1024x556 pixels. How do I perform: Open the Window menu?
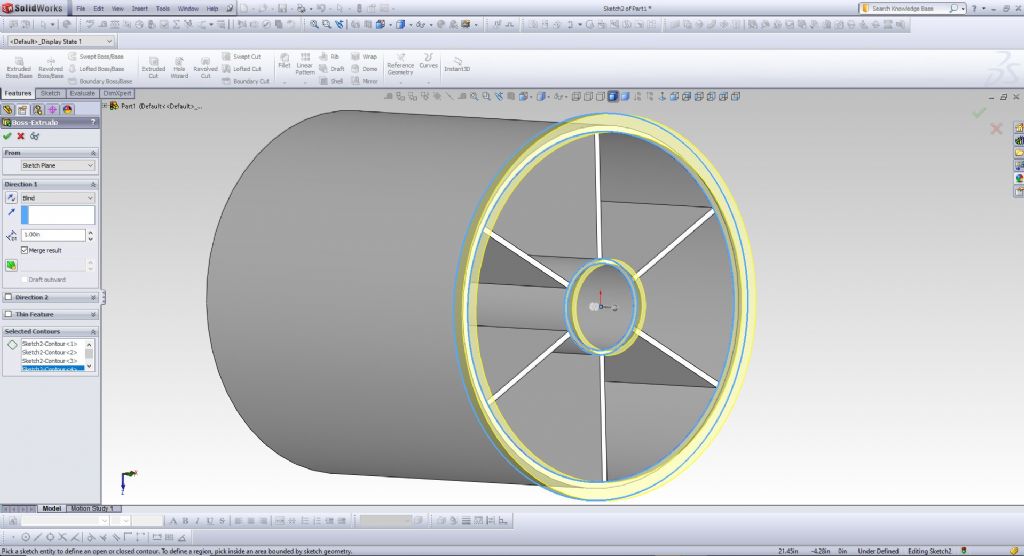(x=188, y=8)
